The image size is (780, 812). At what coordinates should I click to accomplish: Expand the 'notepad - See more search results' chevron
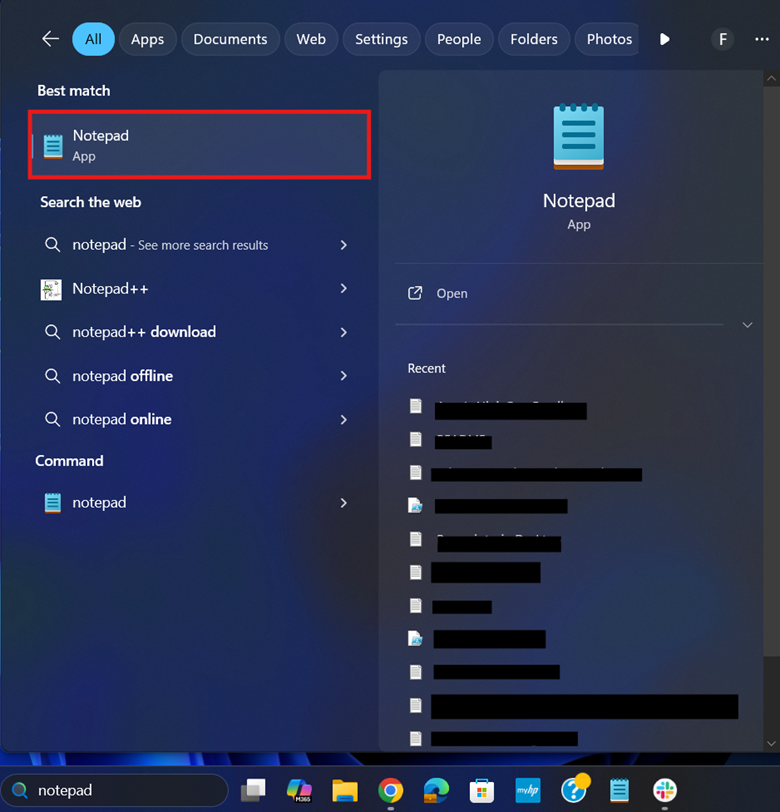[343, 245]
